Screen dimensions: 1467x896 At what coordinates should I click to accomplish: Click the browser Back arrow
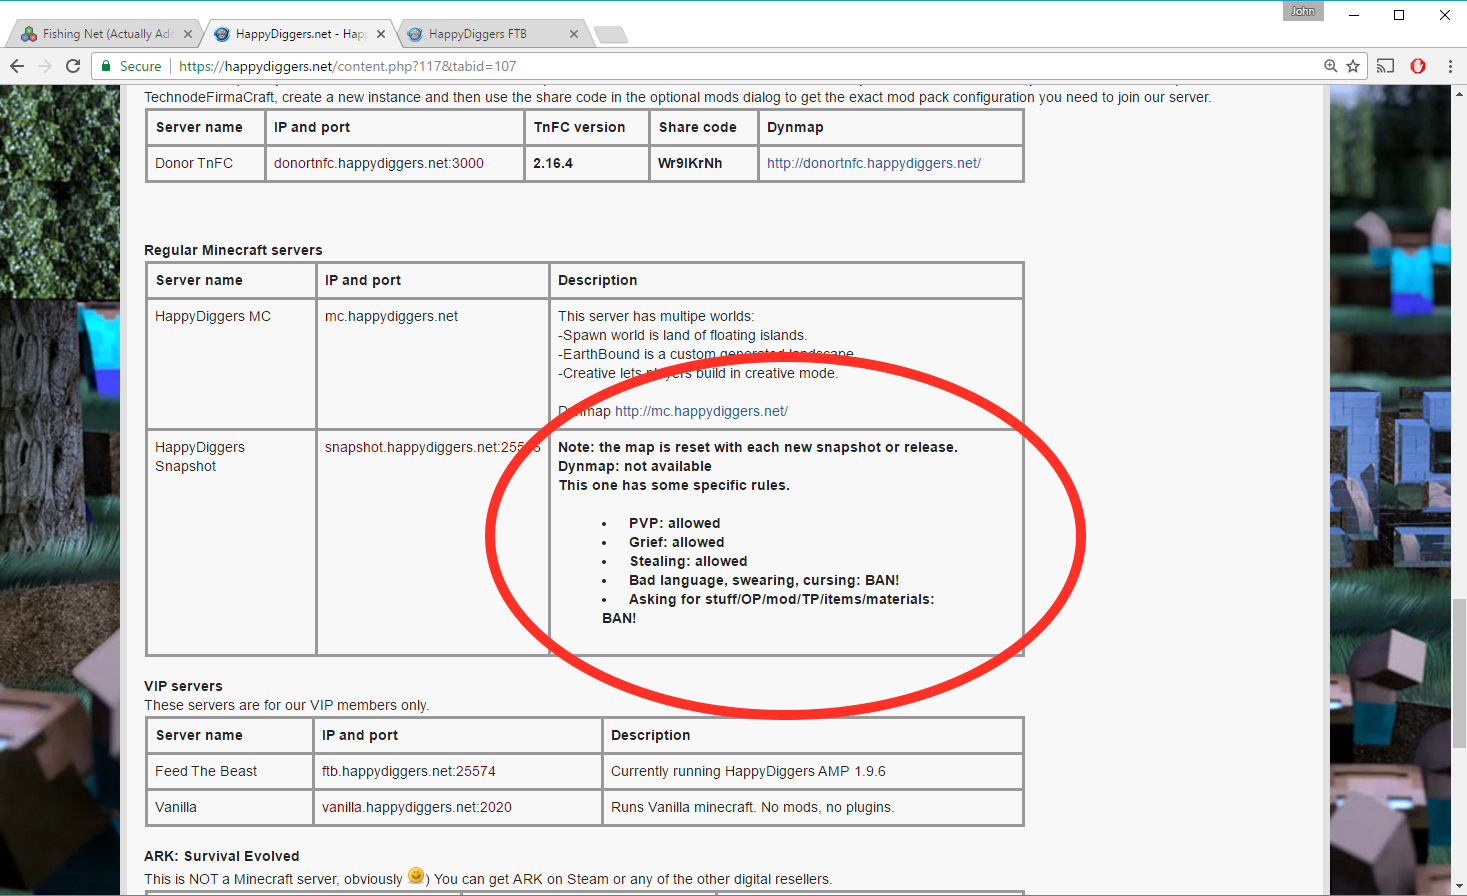click(x=17, y=66)
